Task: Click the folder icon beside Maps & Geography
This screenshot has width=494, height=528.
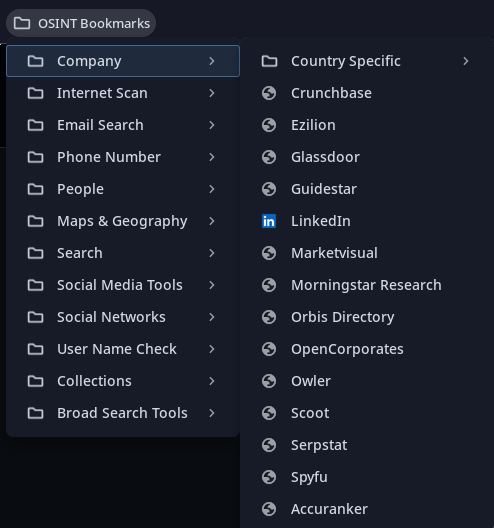Action: 35,221
